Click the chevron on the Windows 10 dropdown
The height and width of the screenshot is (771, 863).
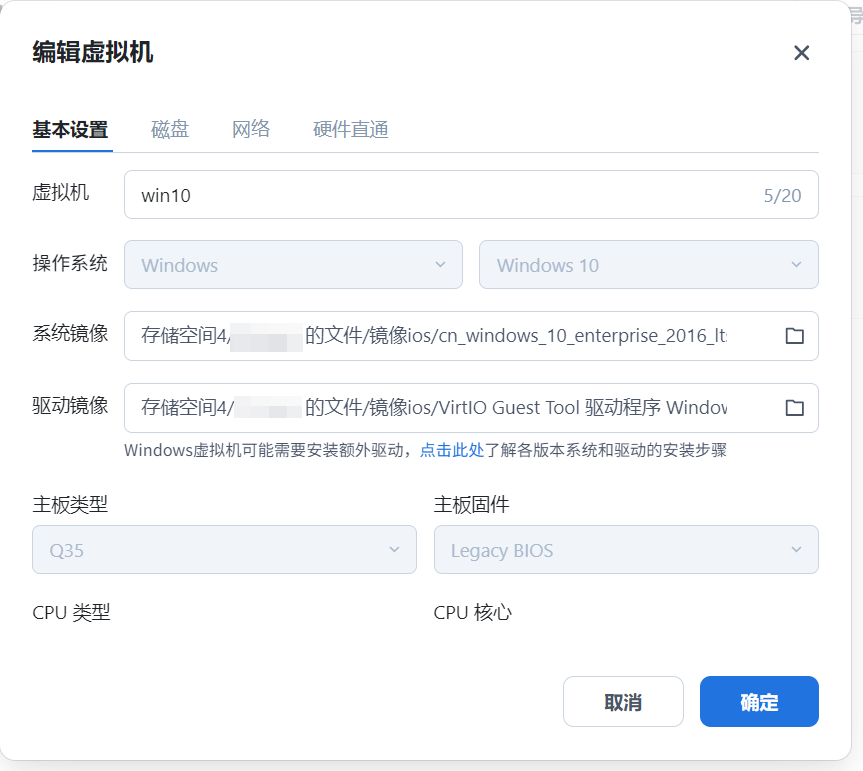tap(796, 265)
